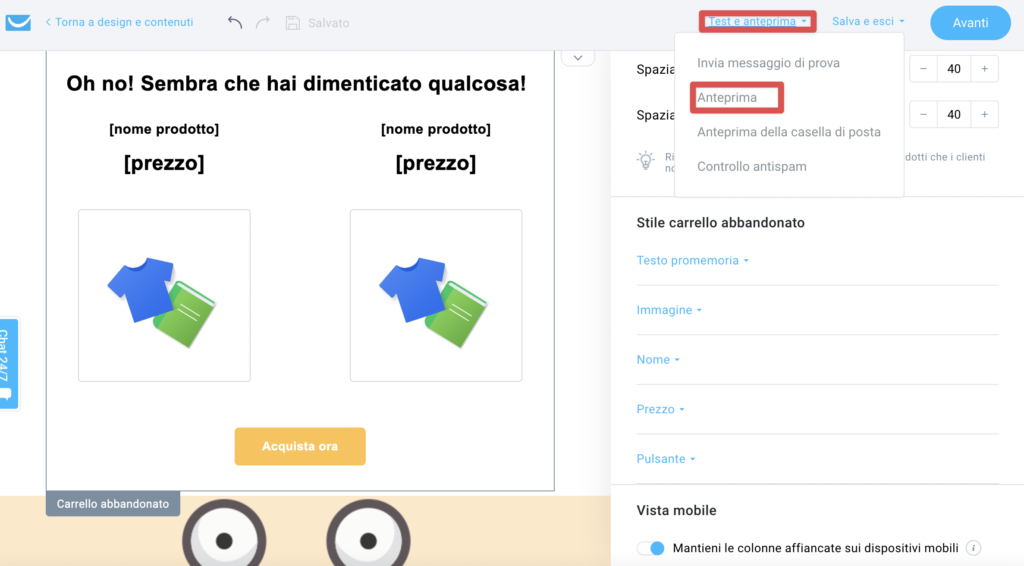Click the left [prezzo] placeholder
This screenshot has height=566, width=1024.
[164, 163]
